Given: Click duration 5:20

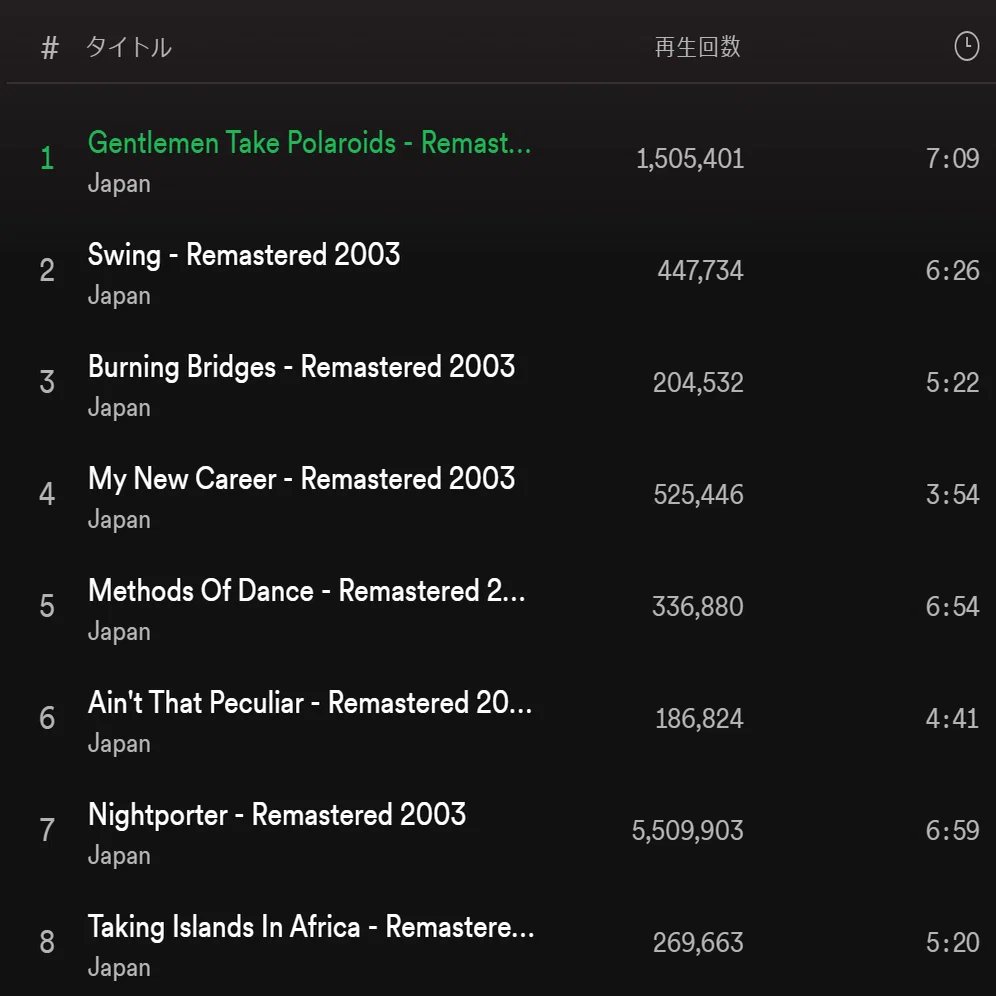Looking at the screenshot, I should (952, 943).
